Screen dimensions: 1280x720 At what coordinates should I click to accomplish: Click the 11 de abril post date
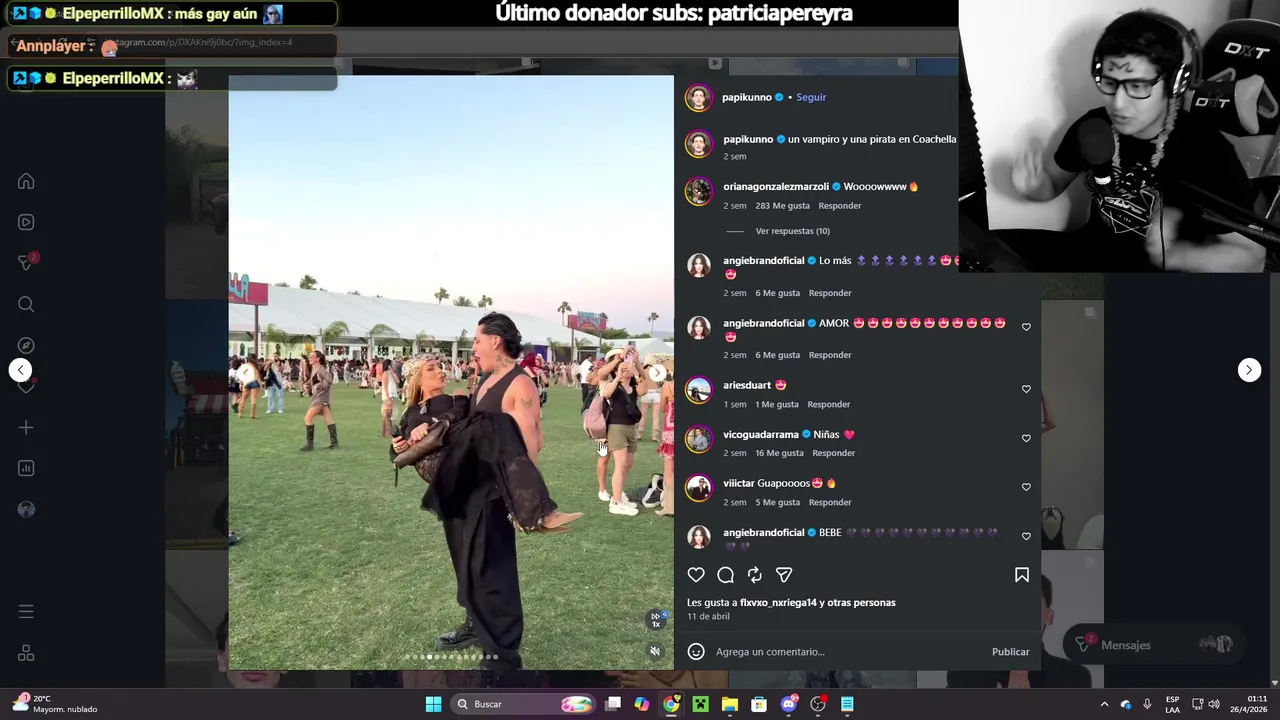(708, 617)
